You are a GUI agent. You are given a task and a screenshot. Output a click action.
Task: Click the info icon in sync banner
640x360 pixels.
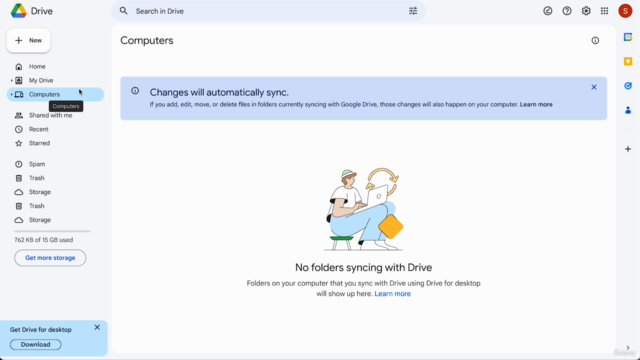tap(135, 91)
